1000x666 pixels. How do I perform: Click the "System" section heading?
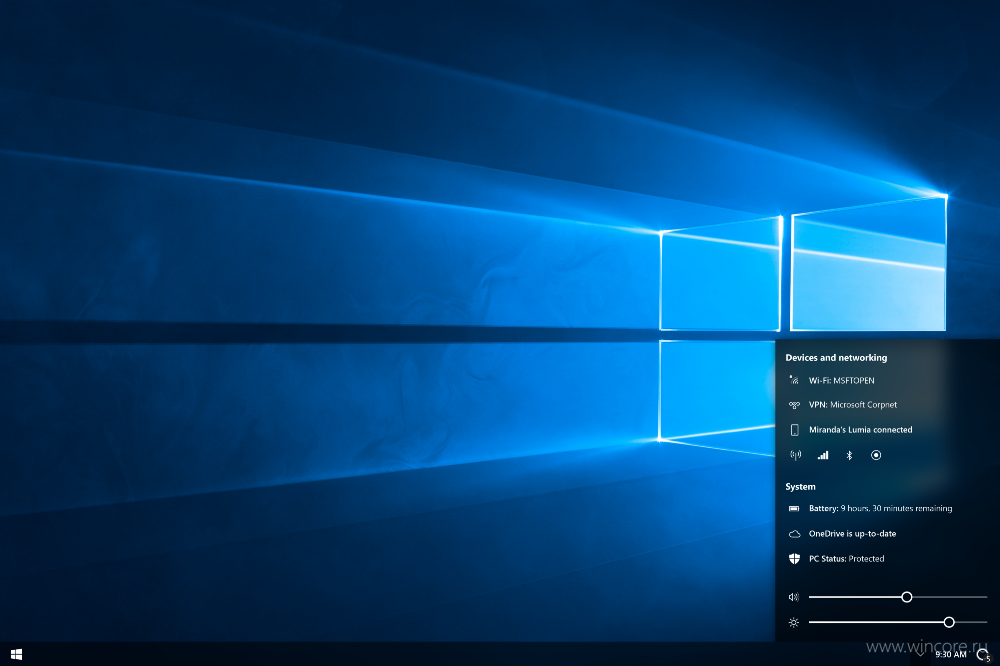(800, 487)
